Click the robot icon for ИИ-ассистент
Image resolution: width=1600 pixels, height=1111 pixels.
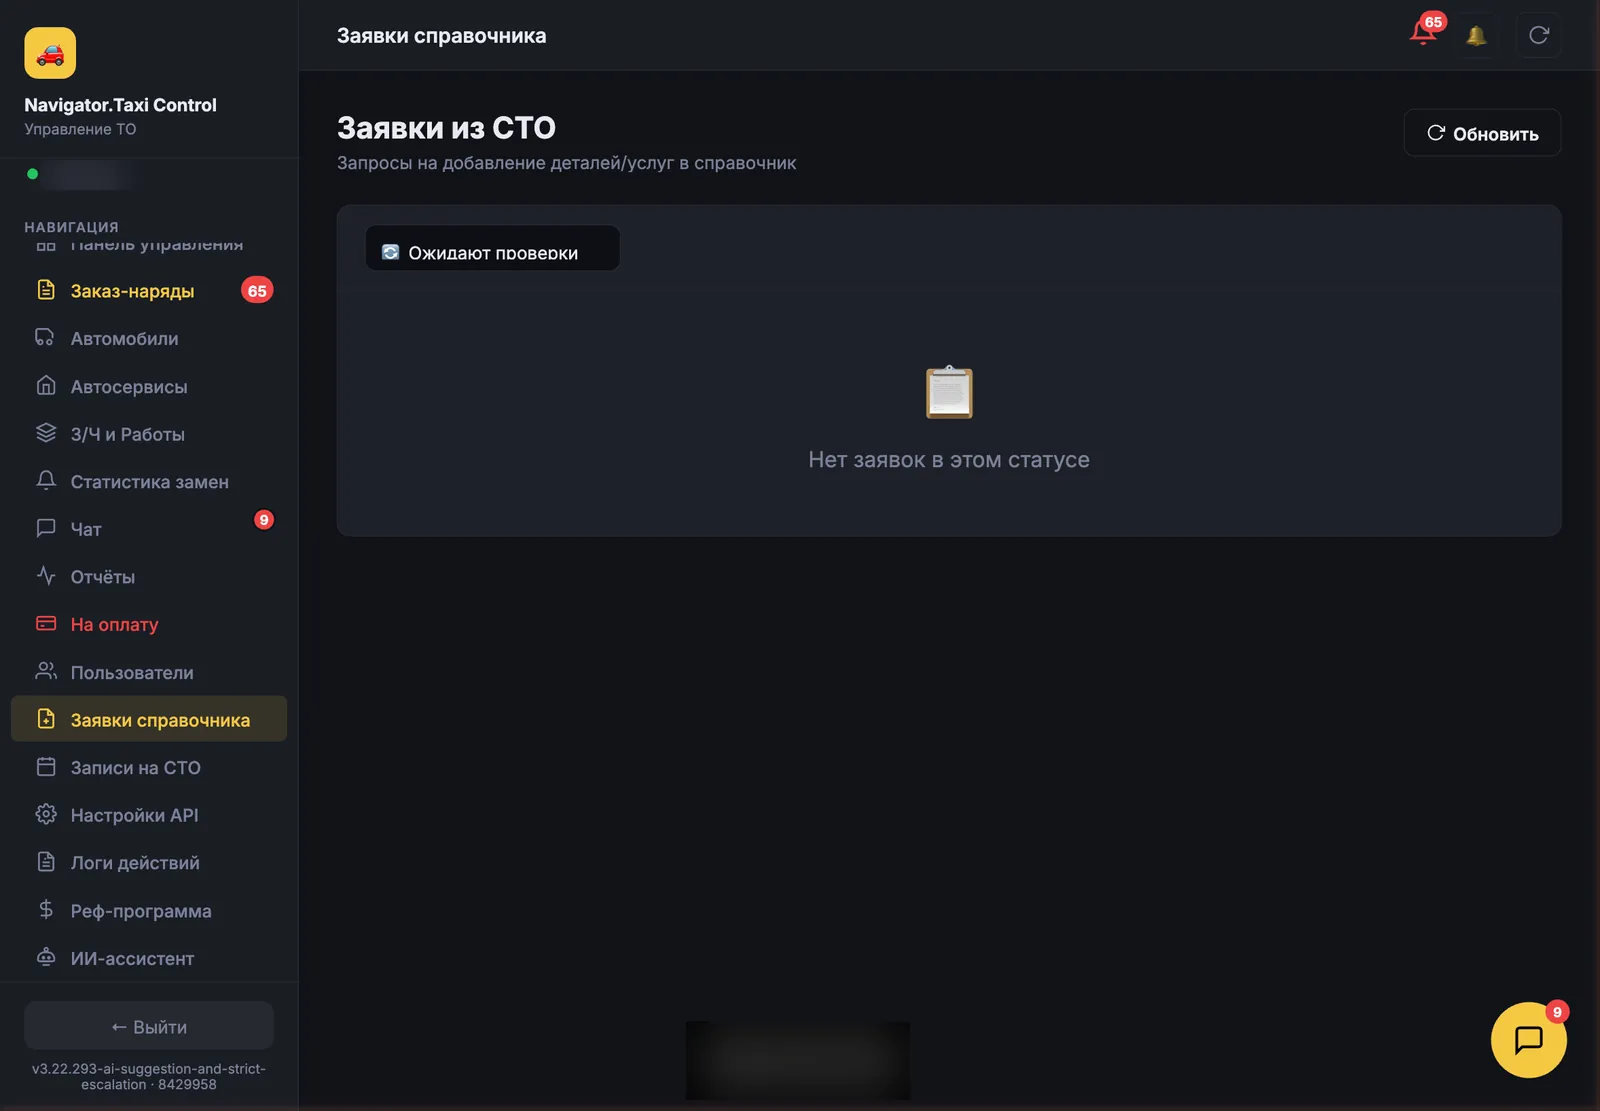[x=46, y=958]
